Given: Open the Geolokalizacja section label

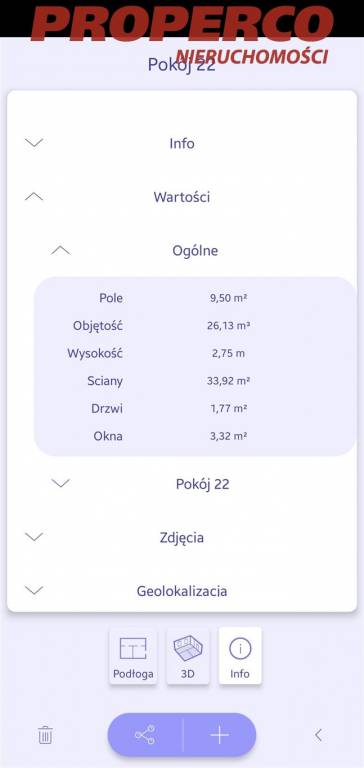Looking at the screenshot, I should (x=182, y=591).
